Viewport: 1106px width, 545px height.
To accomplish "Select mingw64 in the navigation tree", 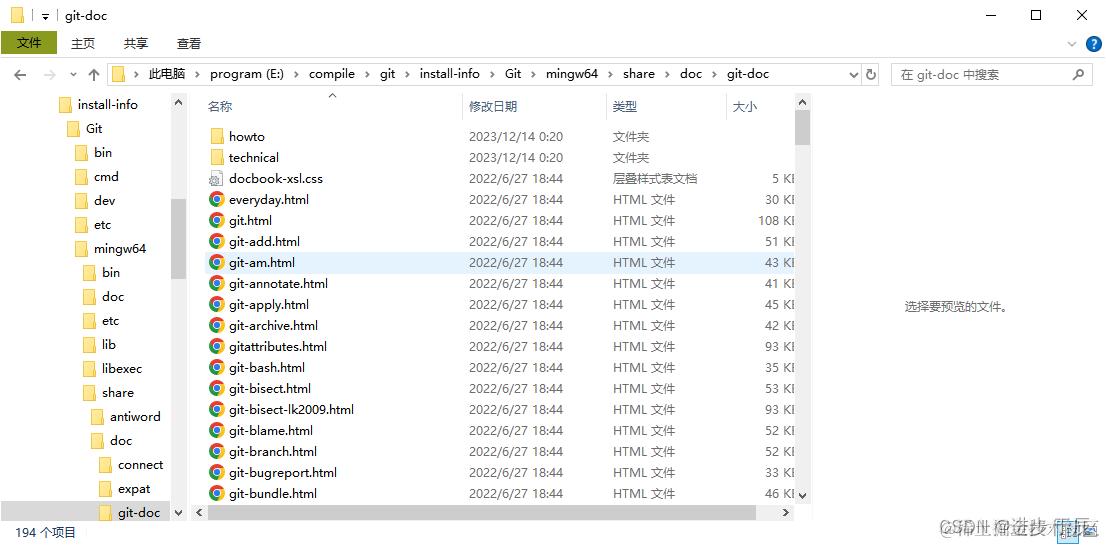I will click(120, 248).
